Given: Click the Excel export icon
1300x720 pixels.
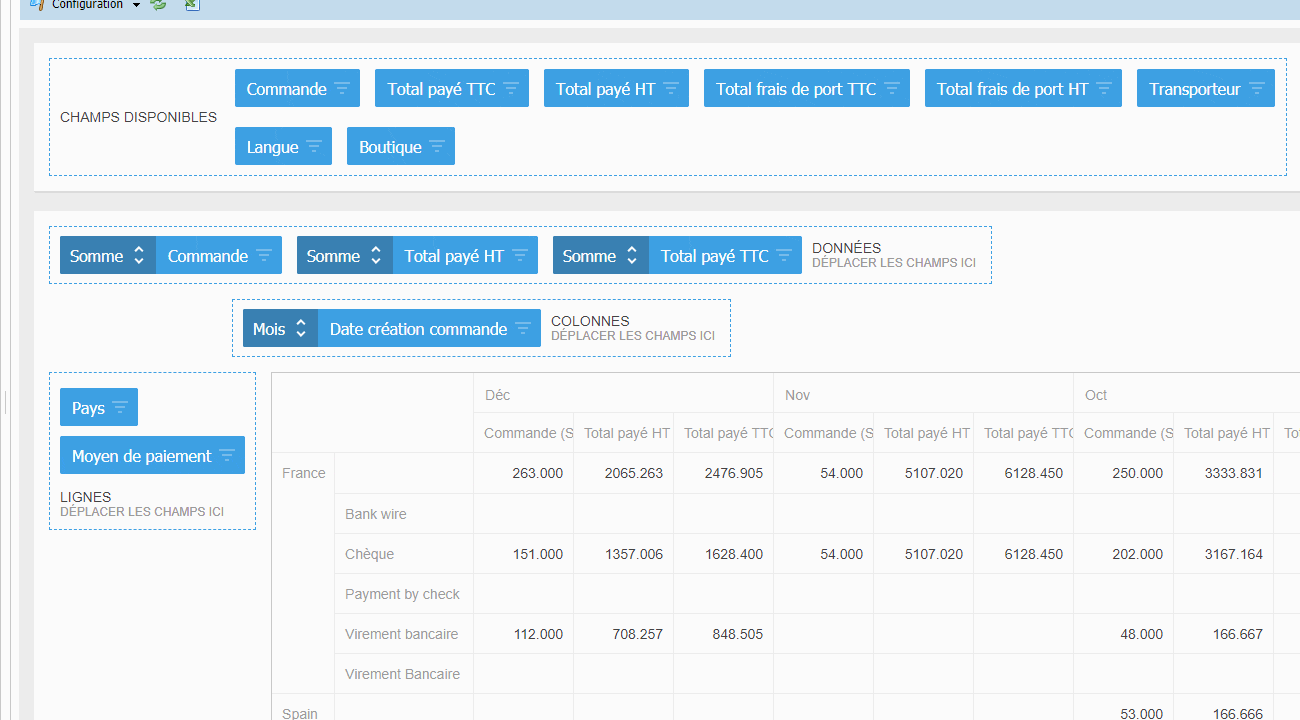Looking at the screenshot, I should (192, 5).
